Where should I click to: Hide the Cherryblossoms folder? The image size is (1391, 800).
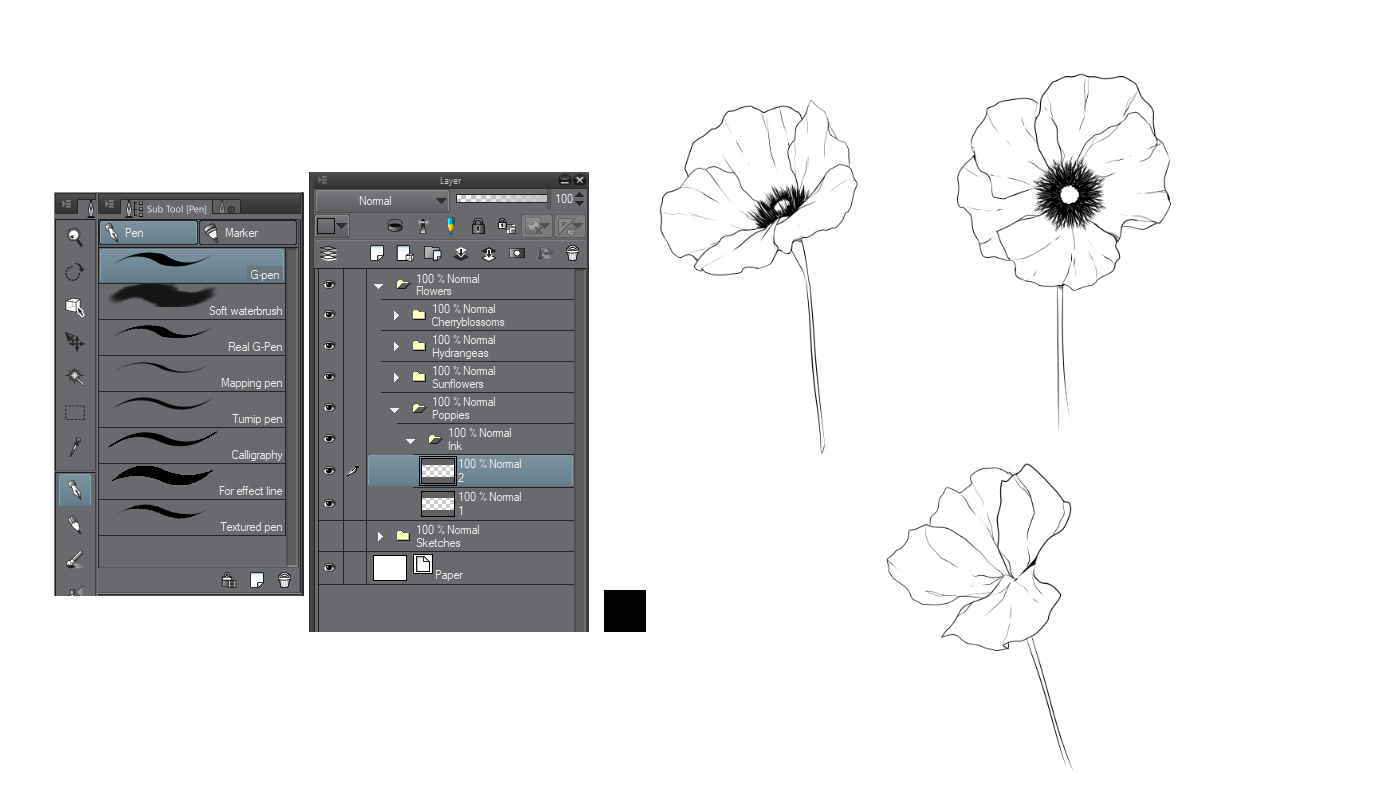(x=330, y=315)
